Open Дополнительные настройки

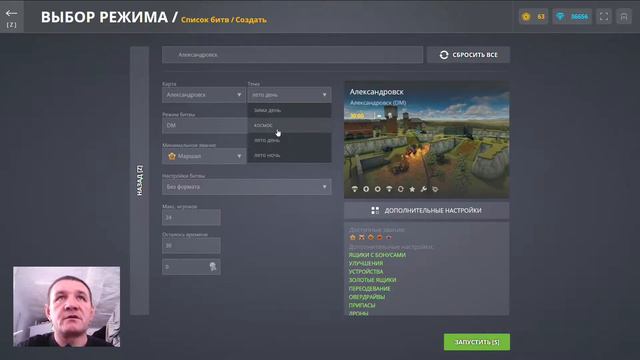[x=427, y=210]
